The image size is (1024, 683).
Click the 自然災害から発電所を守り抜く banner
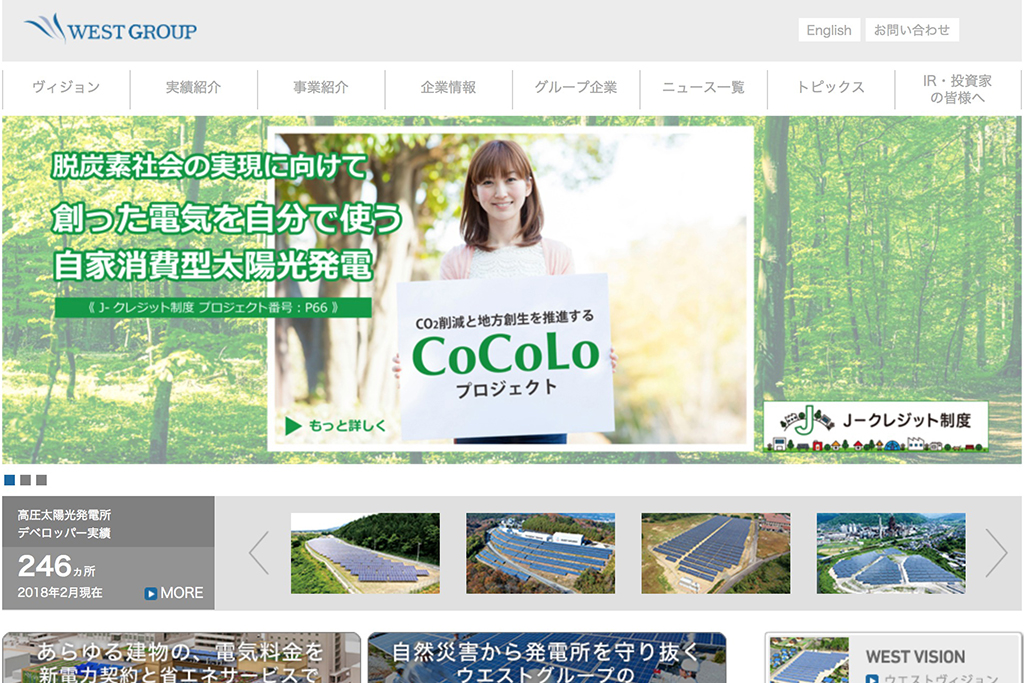(547, 658)
